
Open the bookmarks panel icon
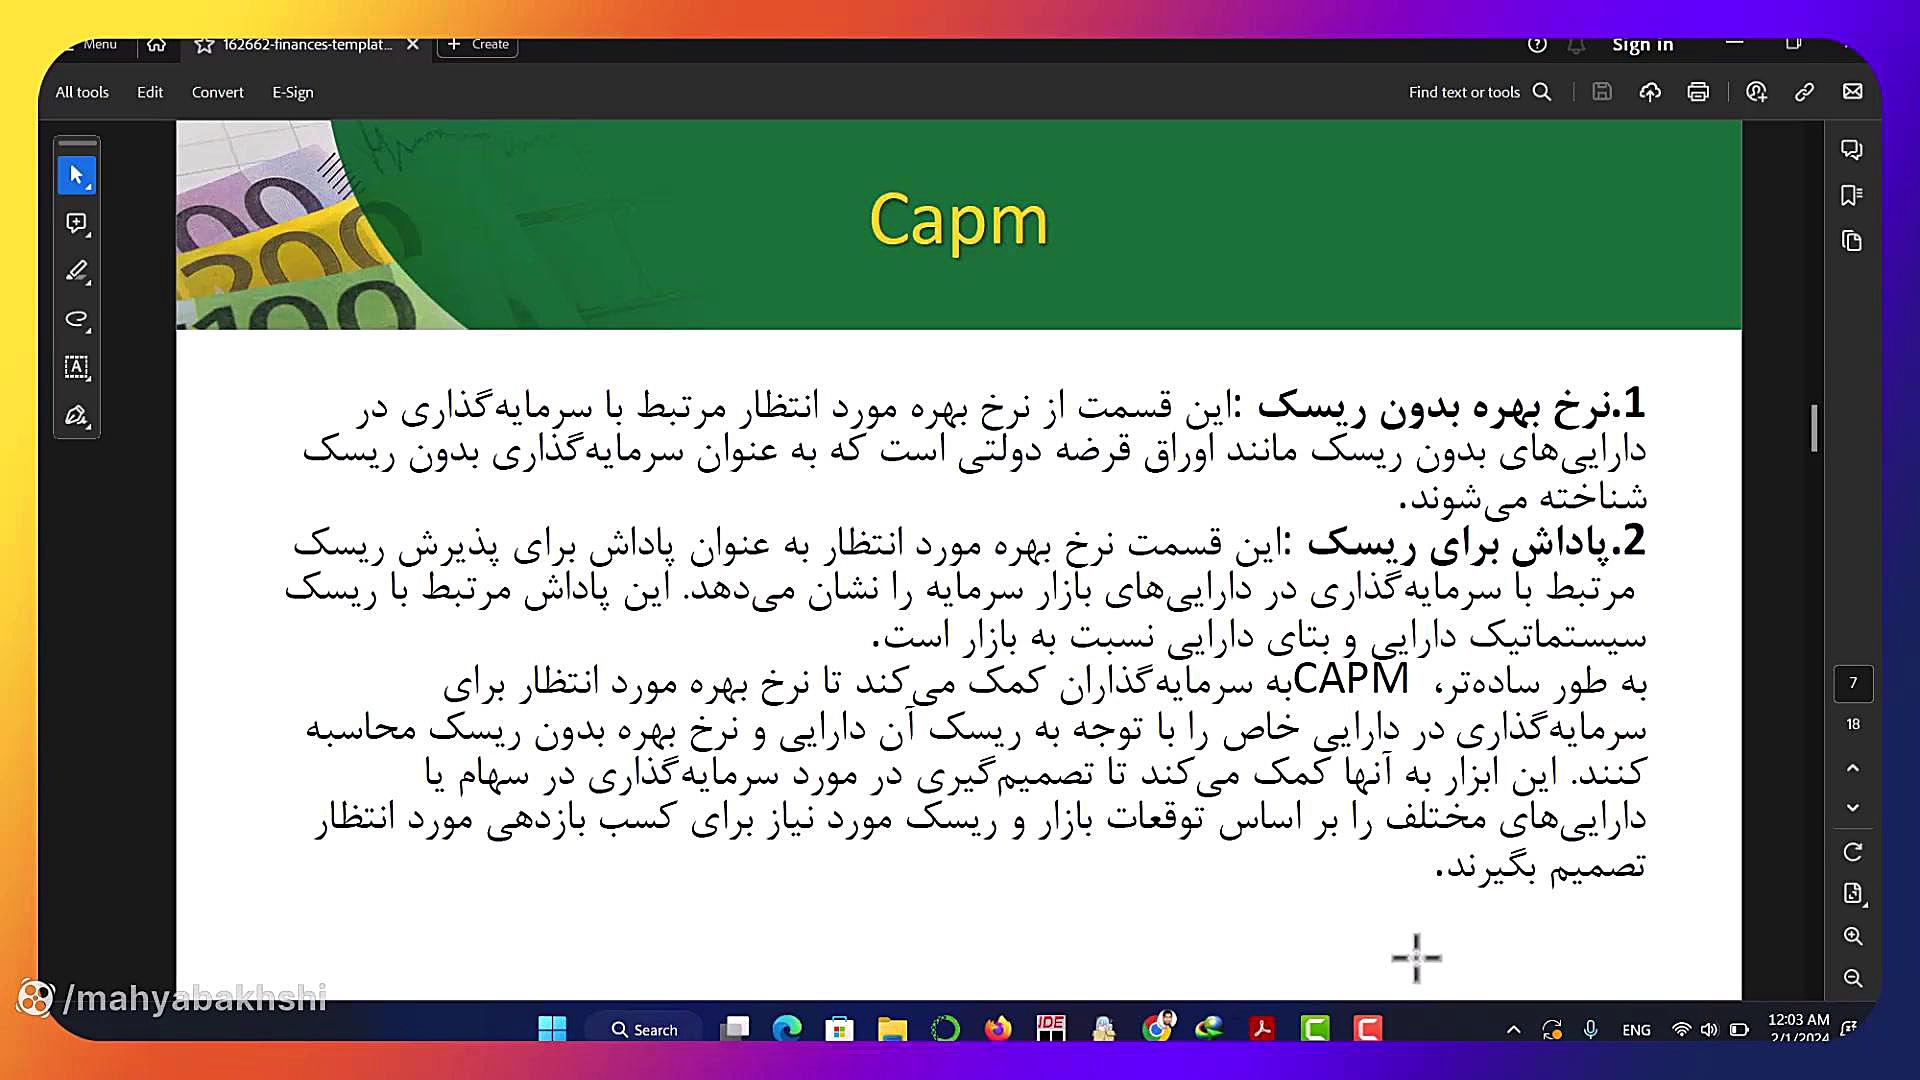(1852, 195)
